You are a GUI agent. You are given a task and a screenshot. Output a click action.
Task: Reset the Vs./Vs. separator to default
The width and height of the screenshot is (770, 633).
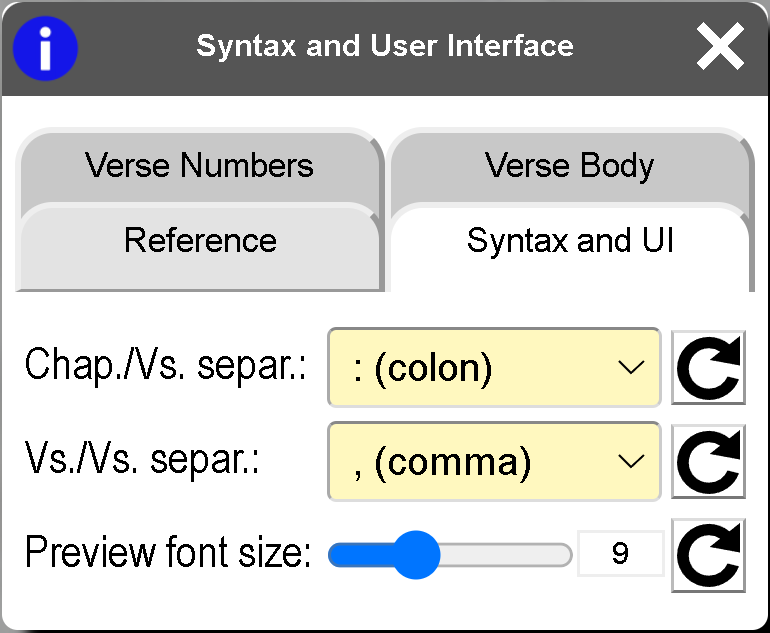708,462
